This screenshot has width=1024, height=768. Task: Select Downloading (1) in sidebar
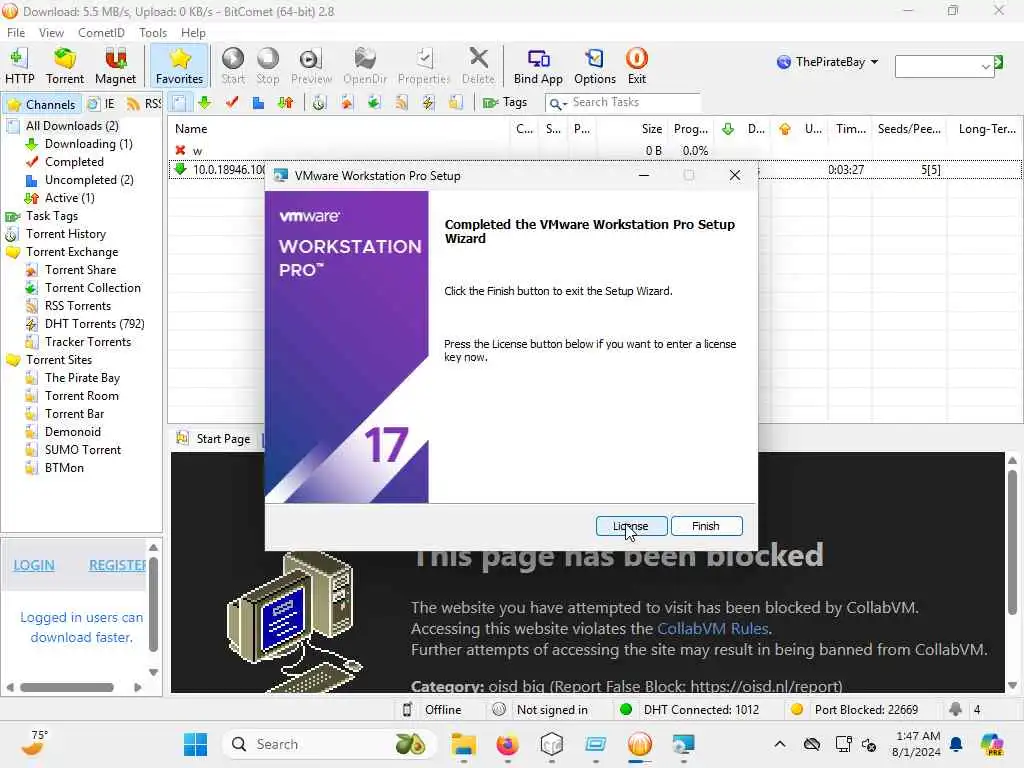coord(88,144)
